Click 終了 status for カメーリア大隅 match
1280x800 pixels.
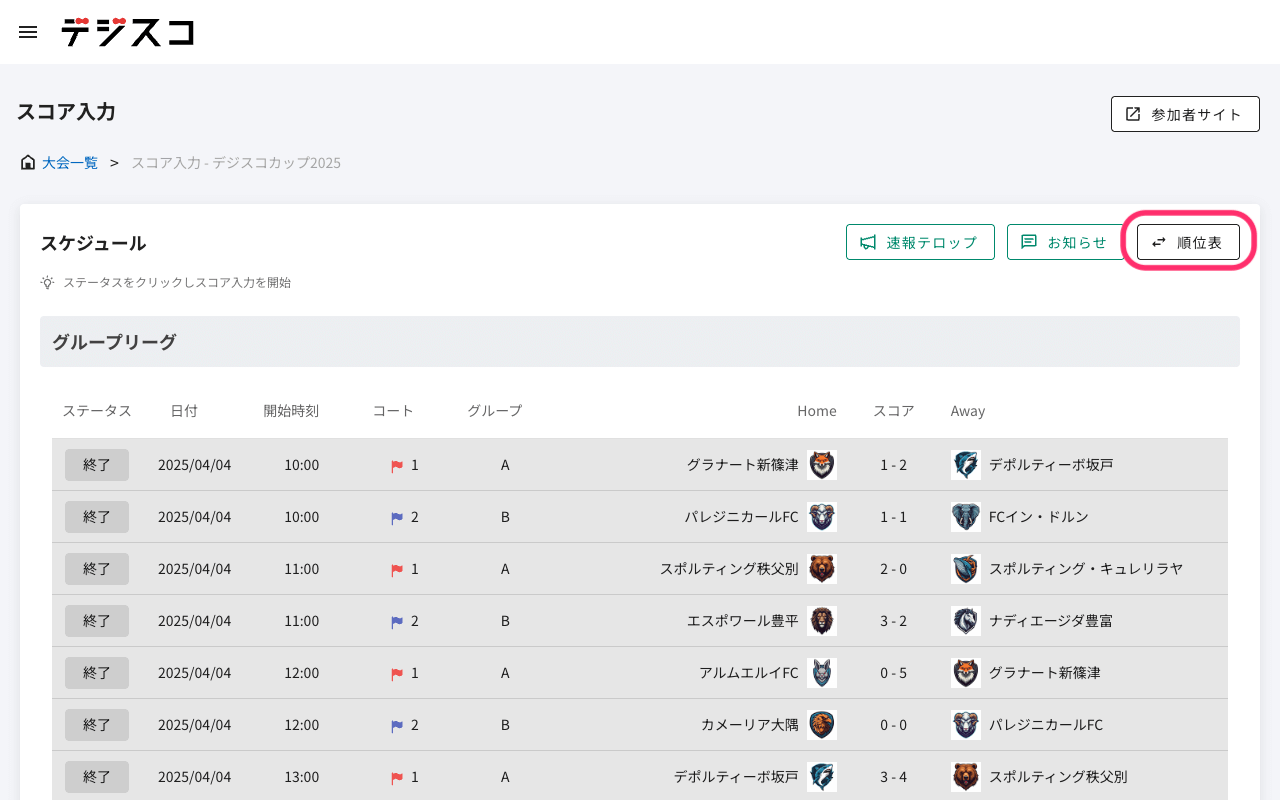(x=97, y=725)
